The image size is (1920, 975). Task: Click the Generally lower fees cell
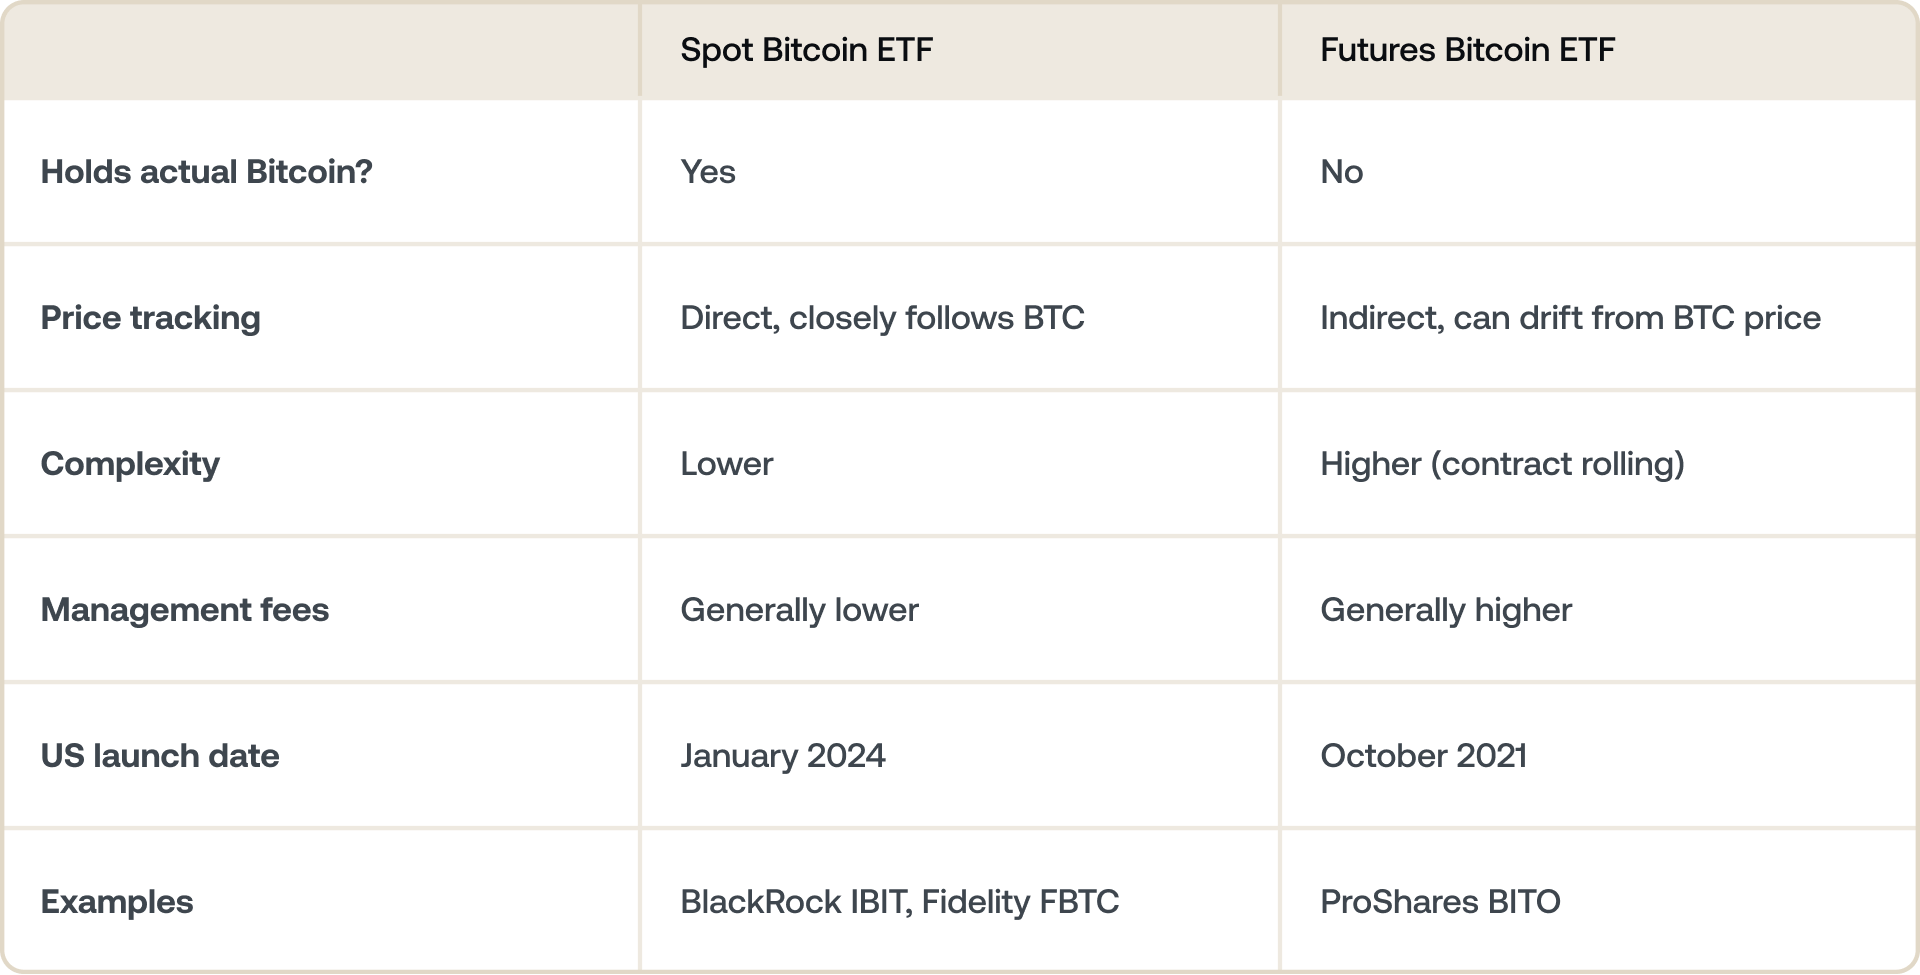(x=799, y=610)
